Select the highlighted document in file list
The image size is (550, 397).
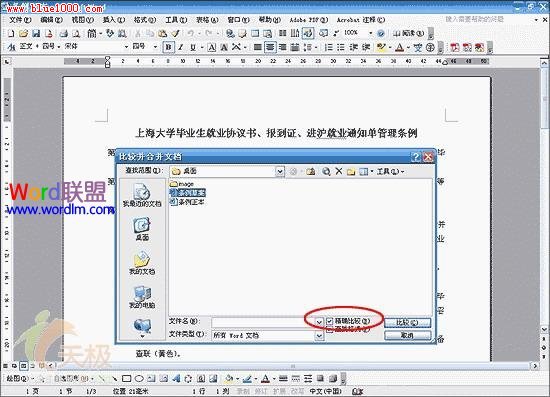(x=187, y=193)
